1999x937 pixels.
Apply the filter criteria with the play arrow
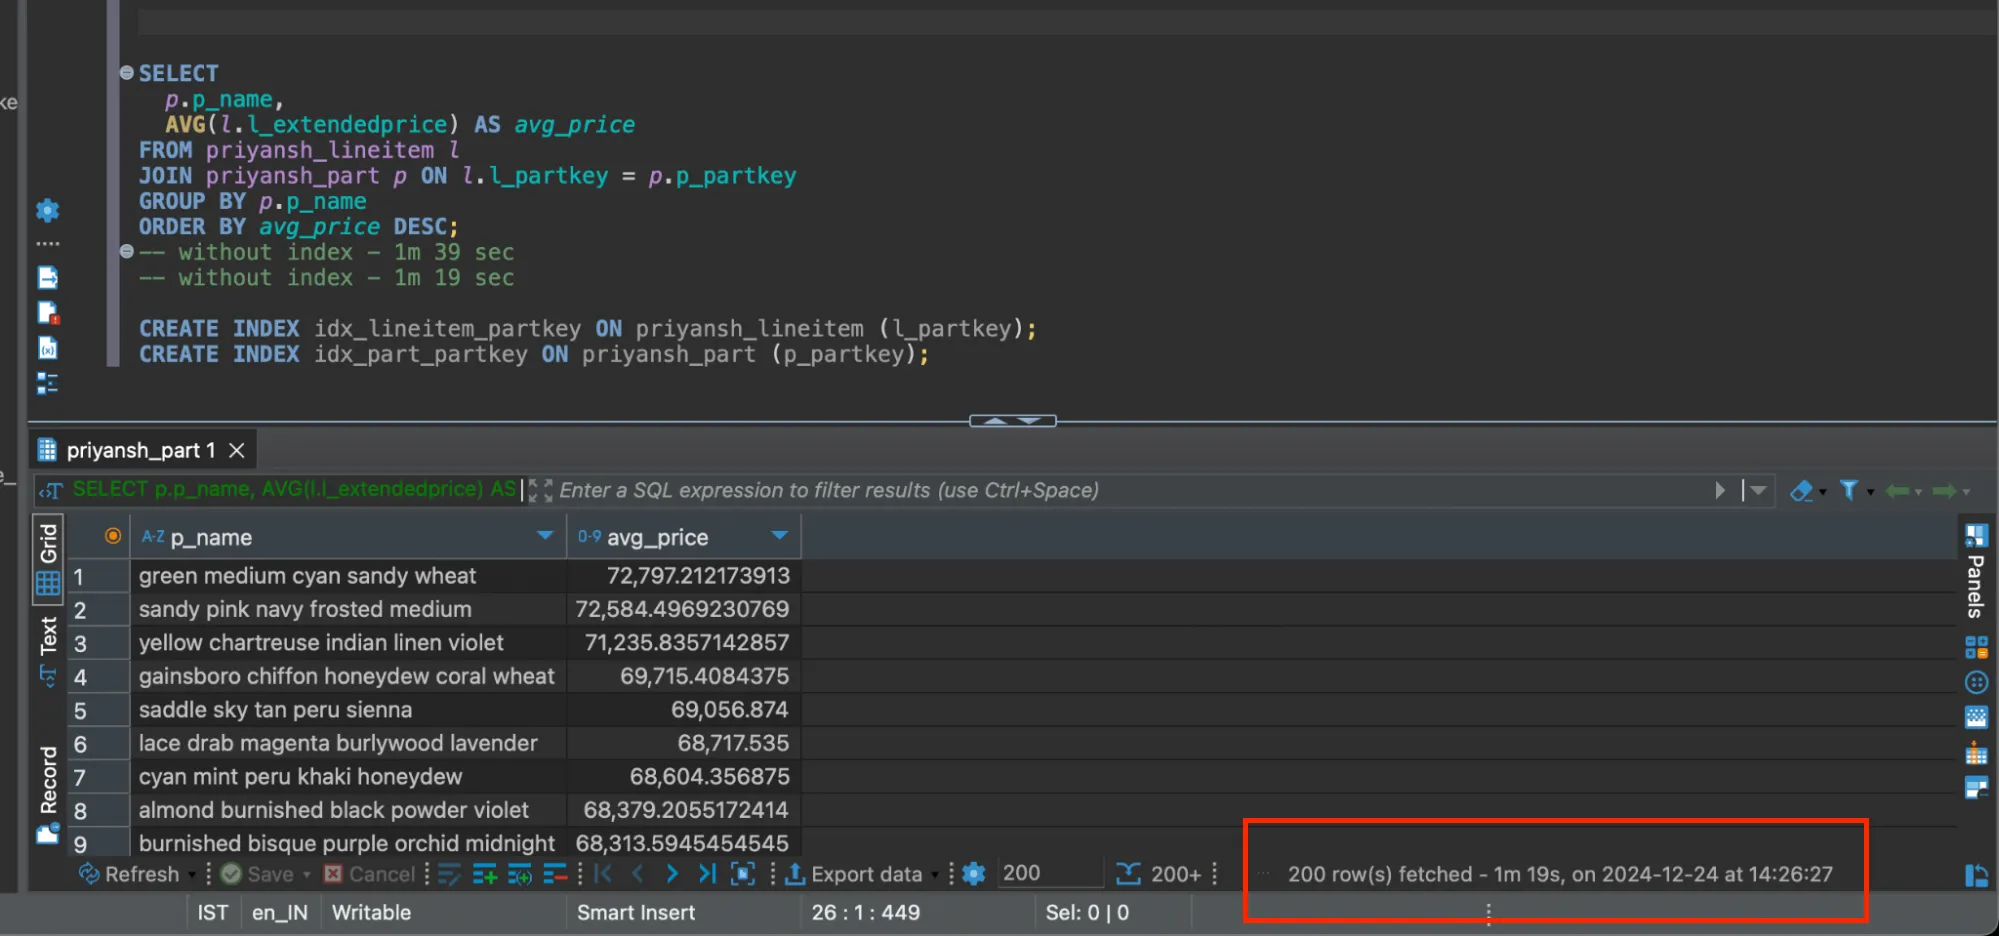point(1720,490)
